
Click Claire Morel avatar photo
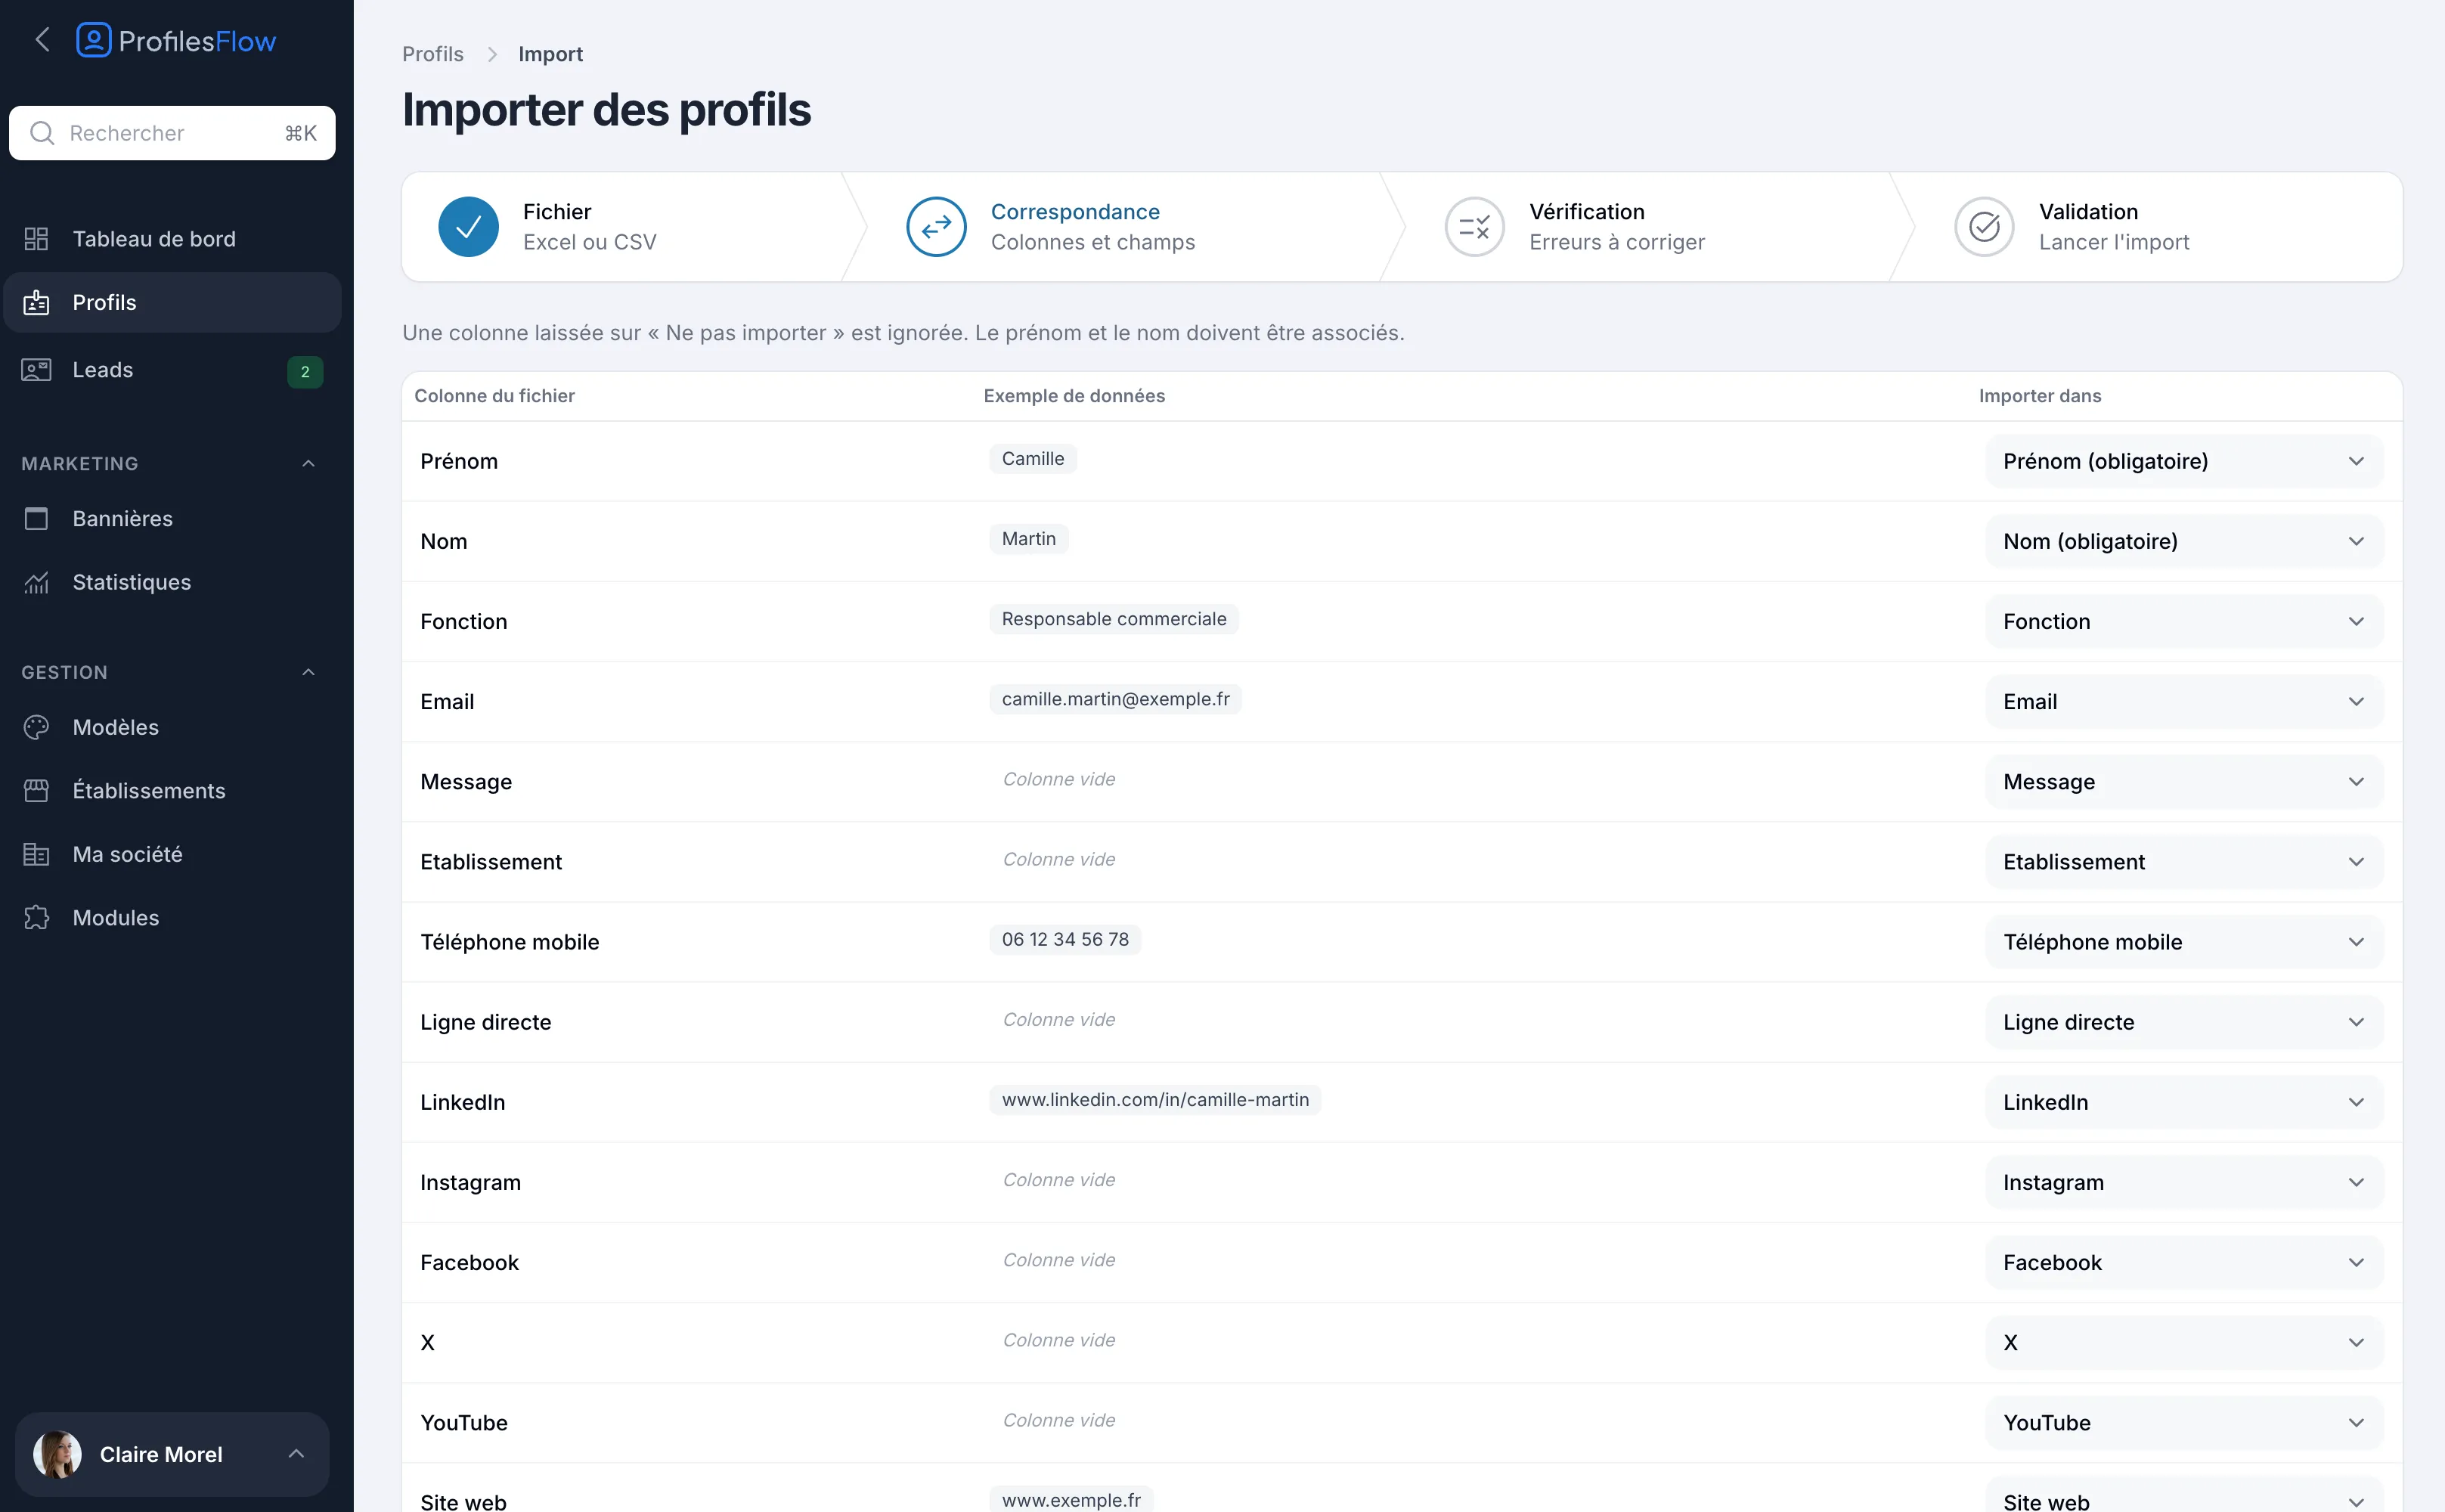click(58, 1454)
